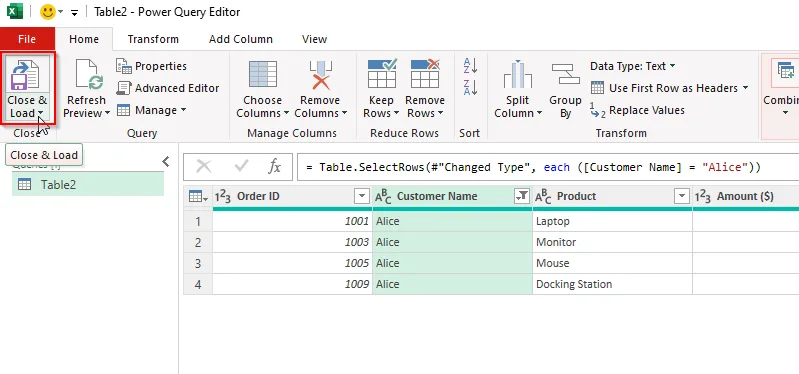Viewport: 799px width, 374px height.
Task: Click the cell containing 1009
Action: point(292,284)
